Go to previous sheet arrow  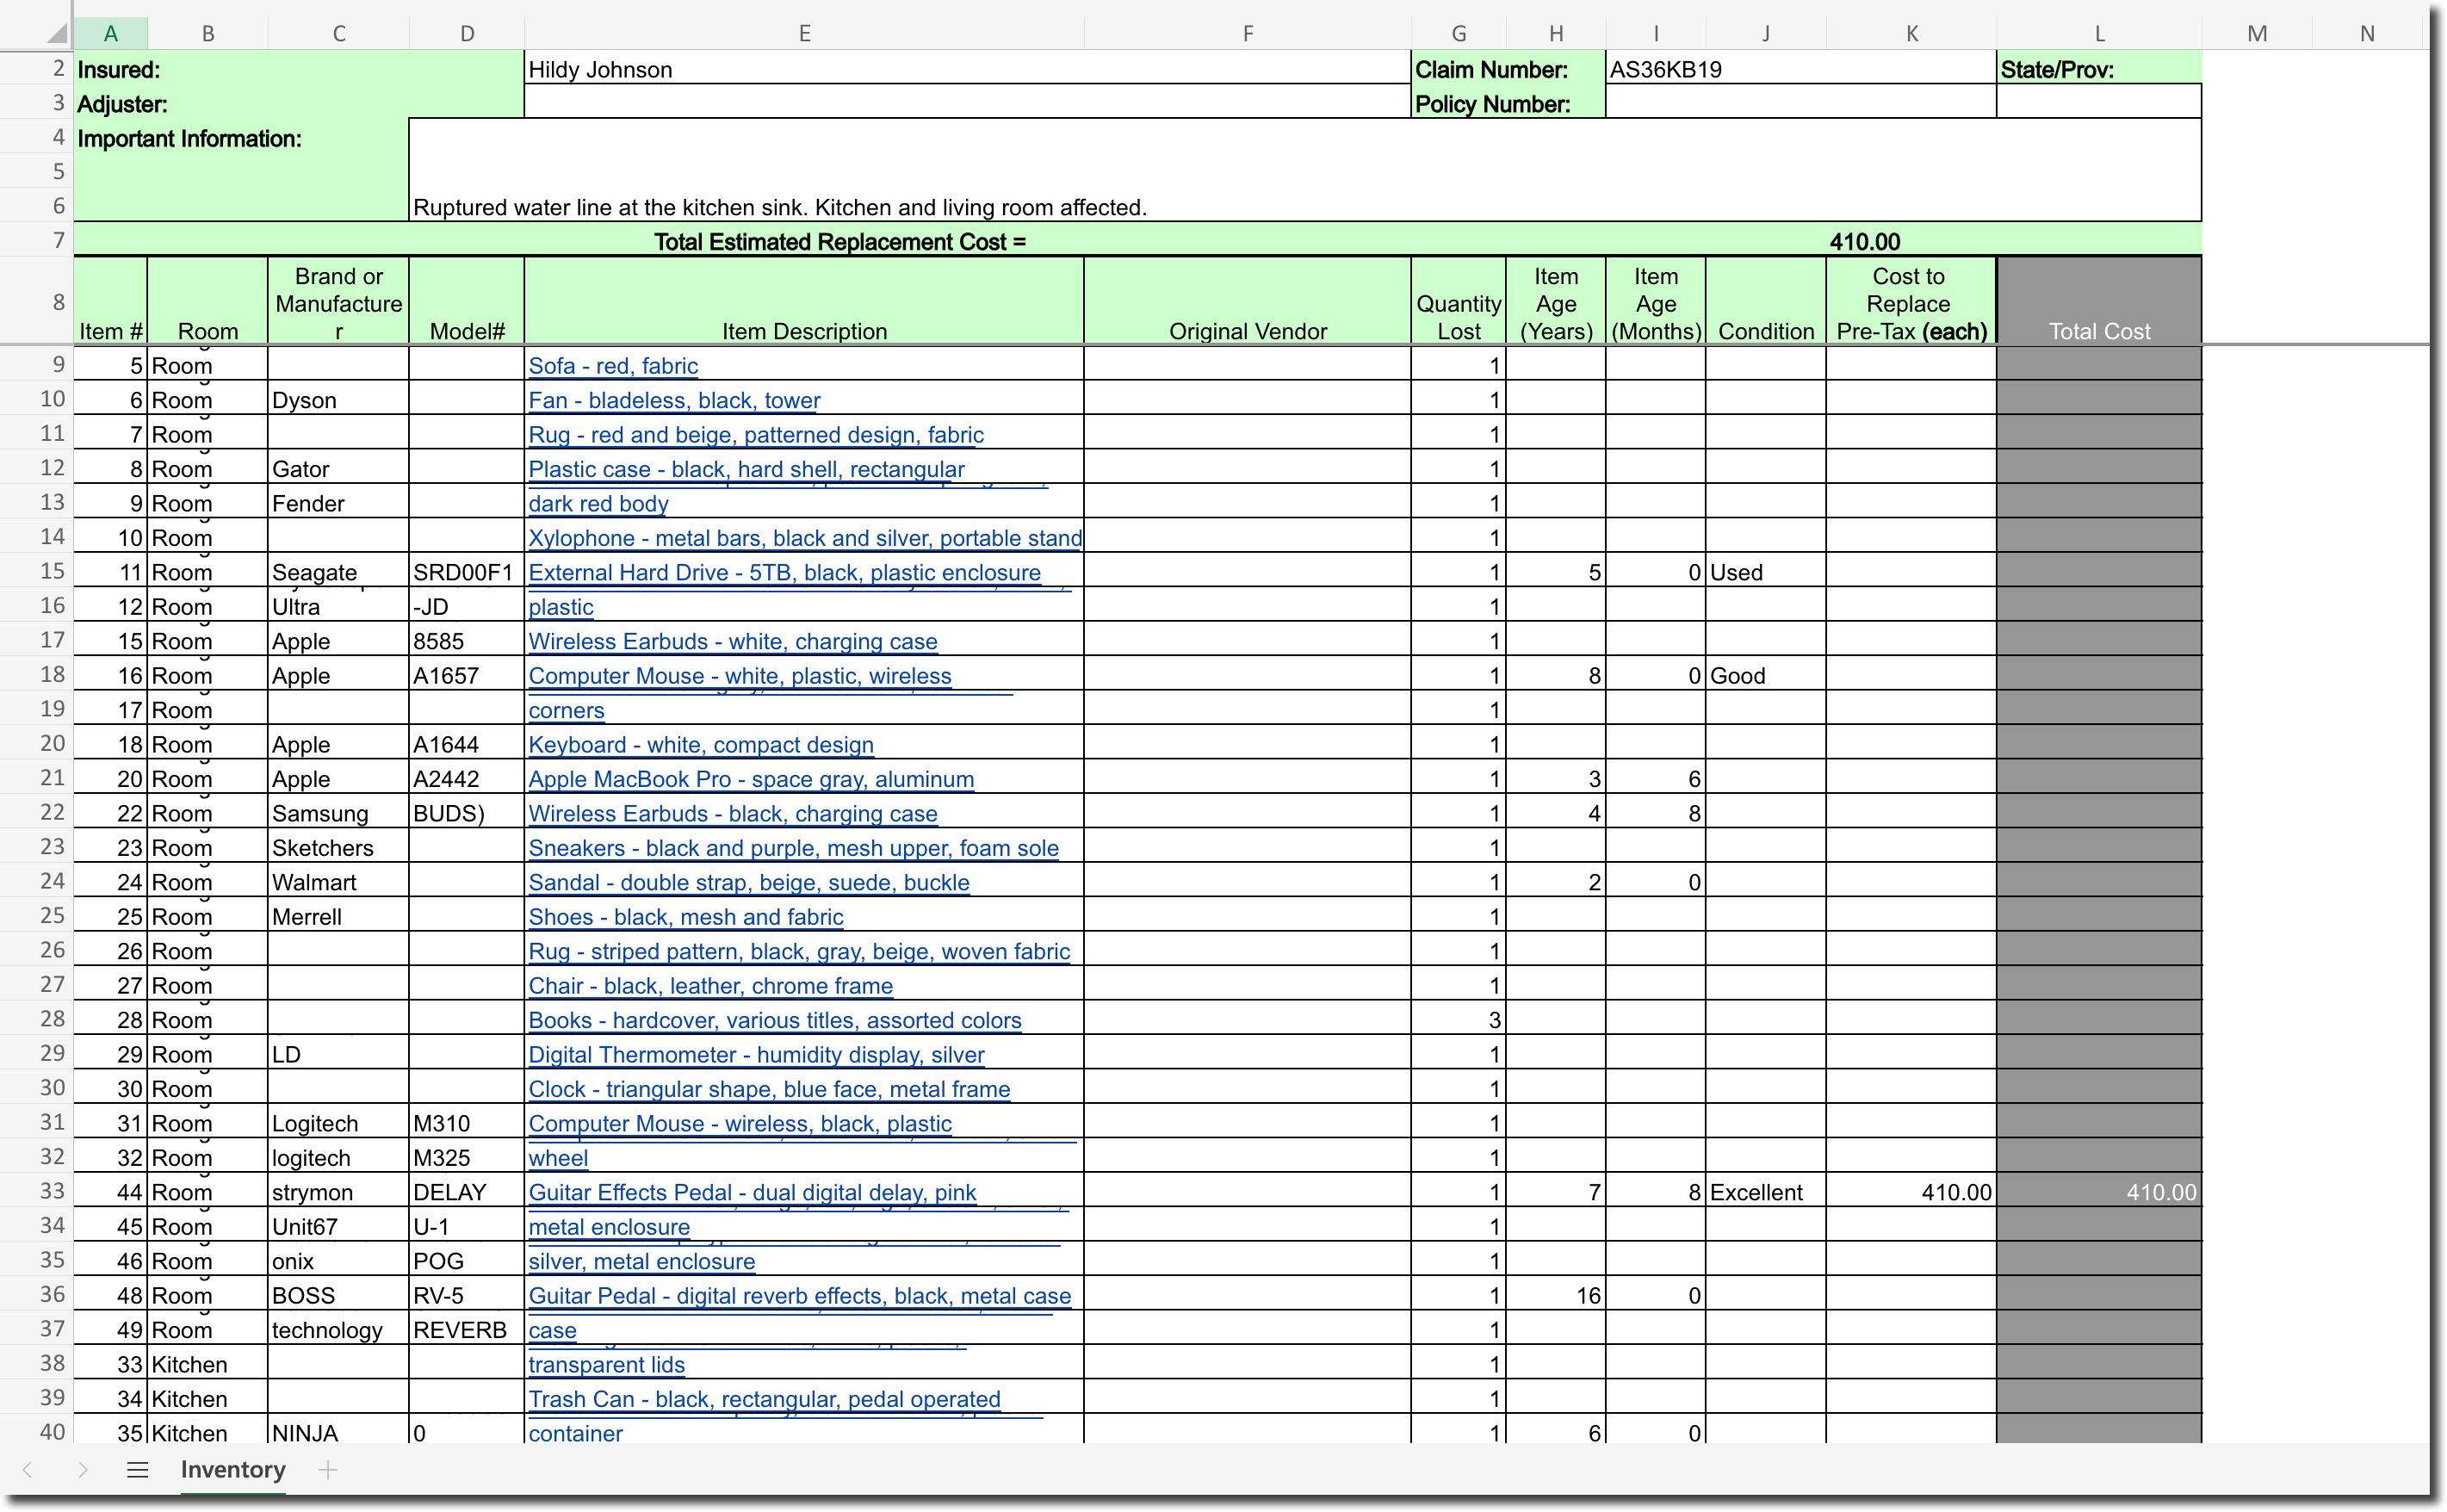[28, 1469]
